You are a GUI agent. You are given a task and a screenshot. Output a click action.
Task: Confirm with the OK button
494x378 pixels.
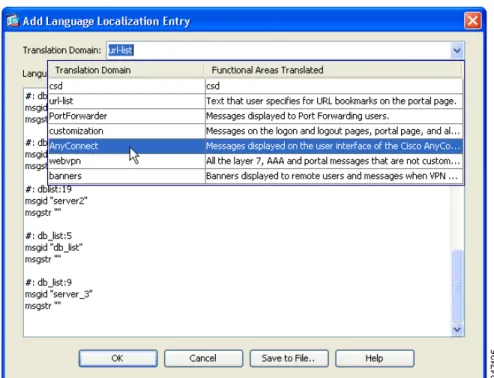tap(118, 358)
